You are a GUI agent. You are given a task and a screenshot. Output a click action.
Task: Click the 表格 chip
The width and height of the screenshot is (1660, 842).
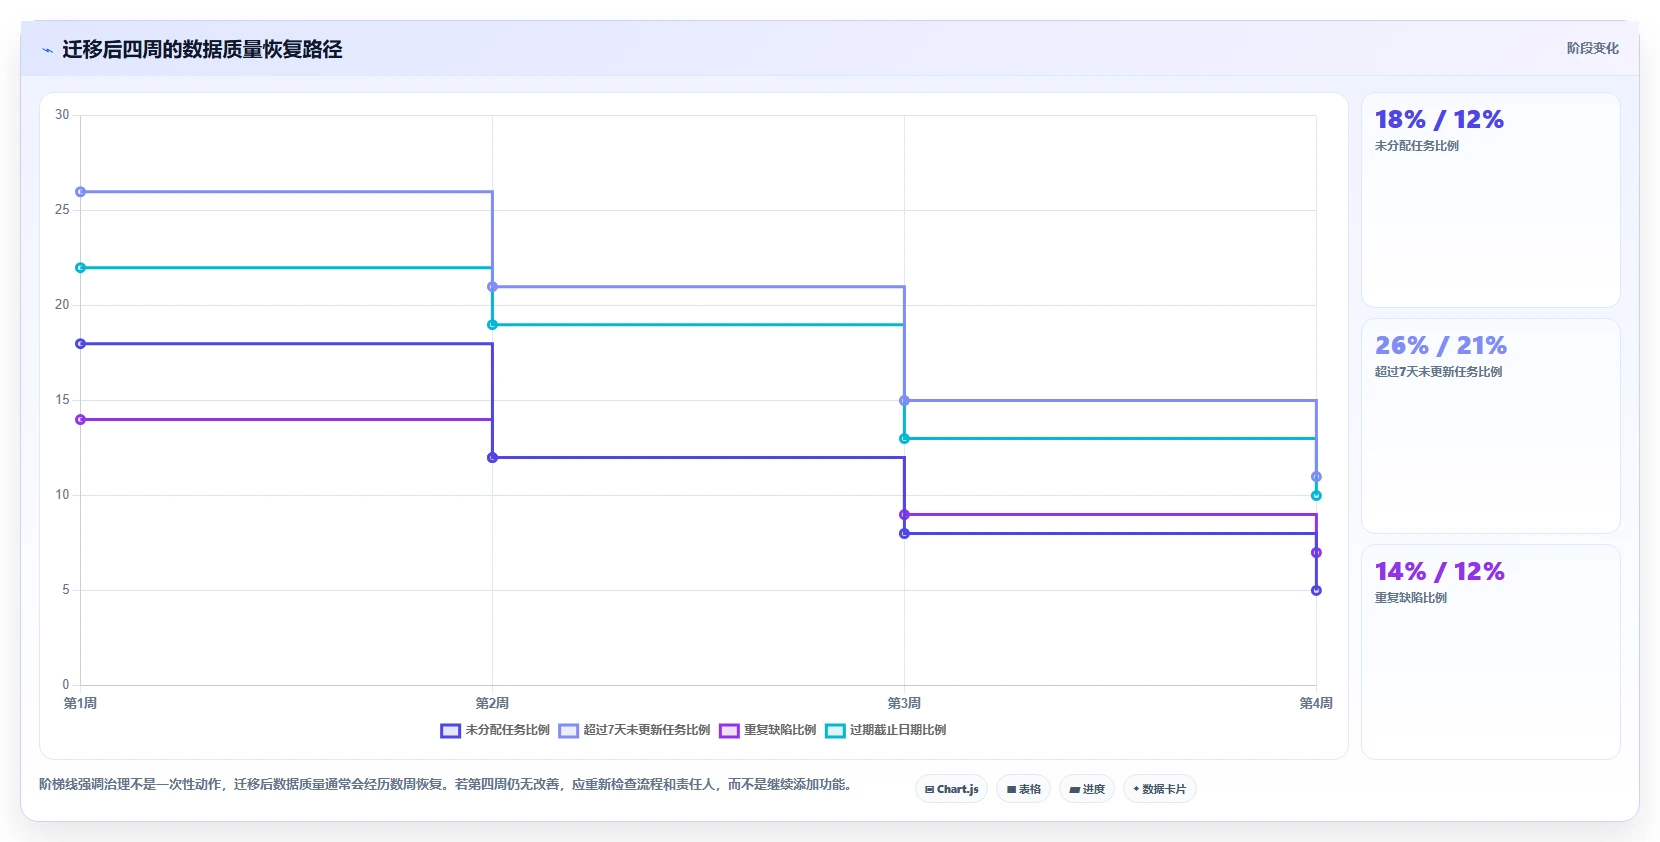pyautogui.click(x=1023, y=789)
